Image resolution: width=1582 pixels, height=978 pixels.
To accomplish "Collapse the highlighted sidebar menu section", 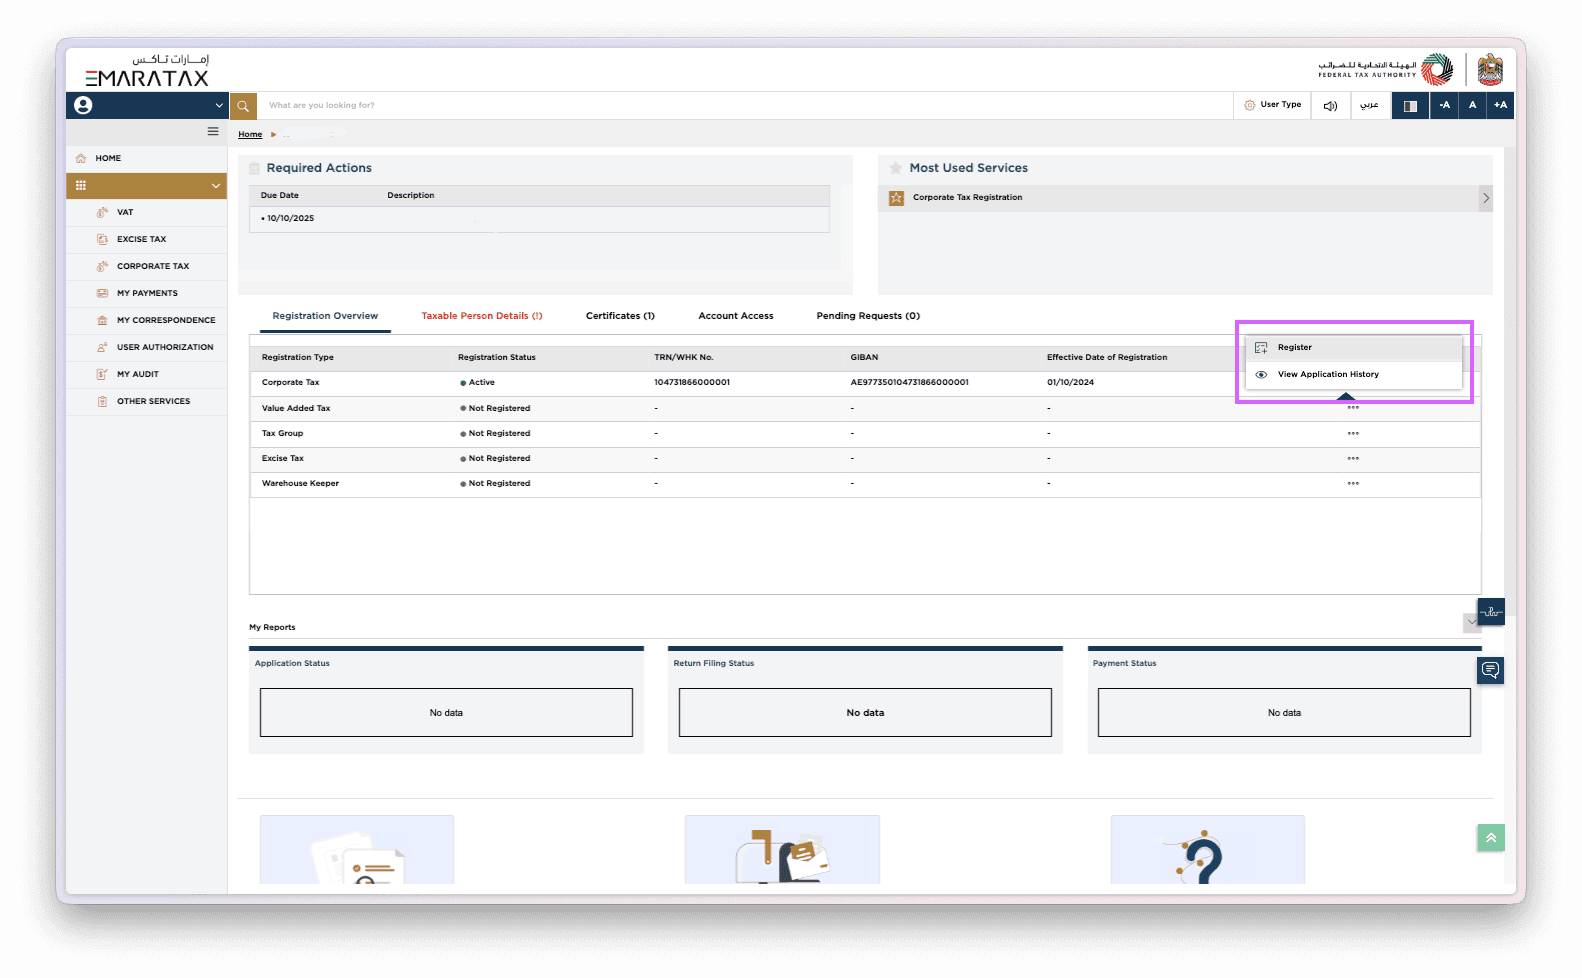I will pos(216,186).
